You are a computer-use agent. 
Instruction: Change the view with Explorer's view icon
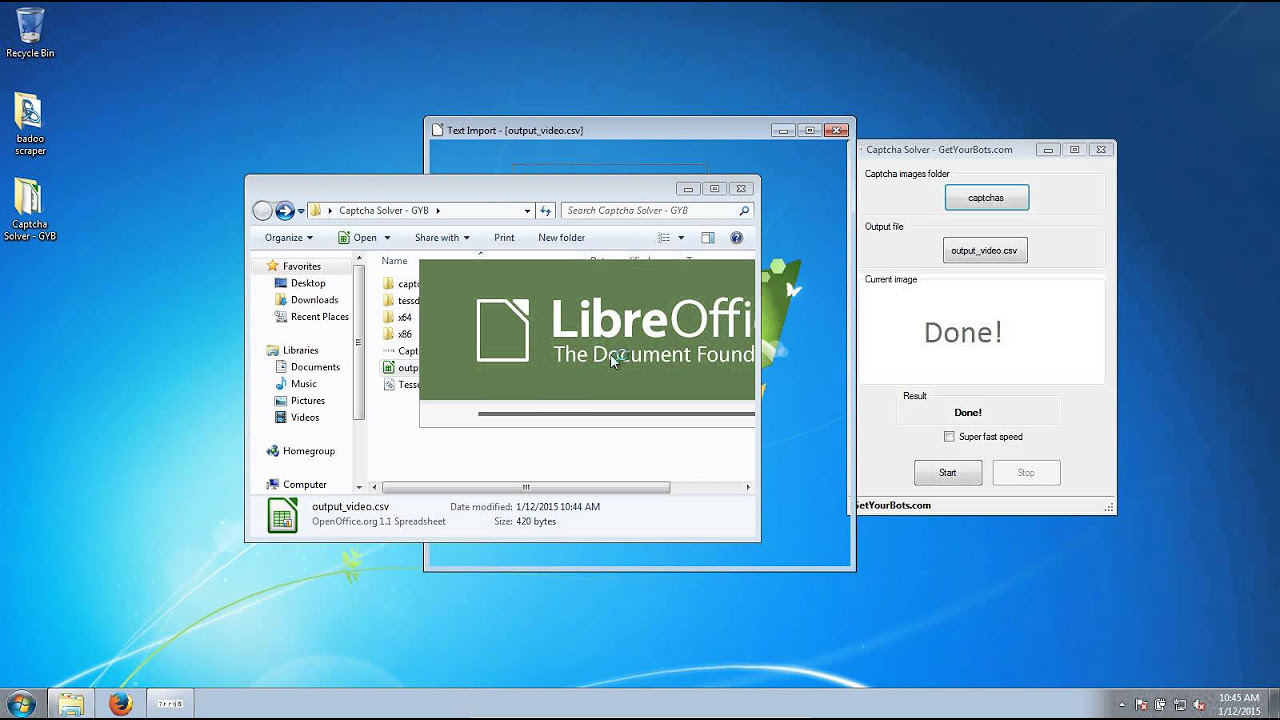[664, 238]
